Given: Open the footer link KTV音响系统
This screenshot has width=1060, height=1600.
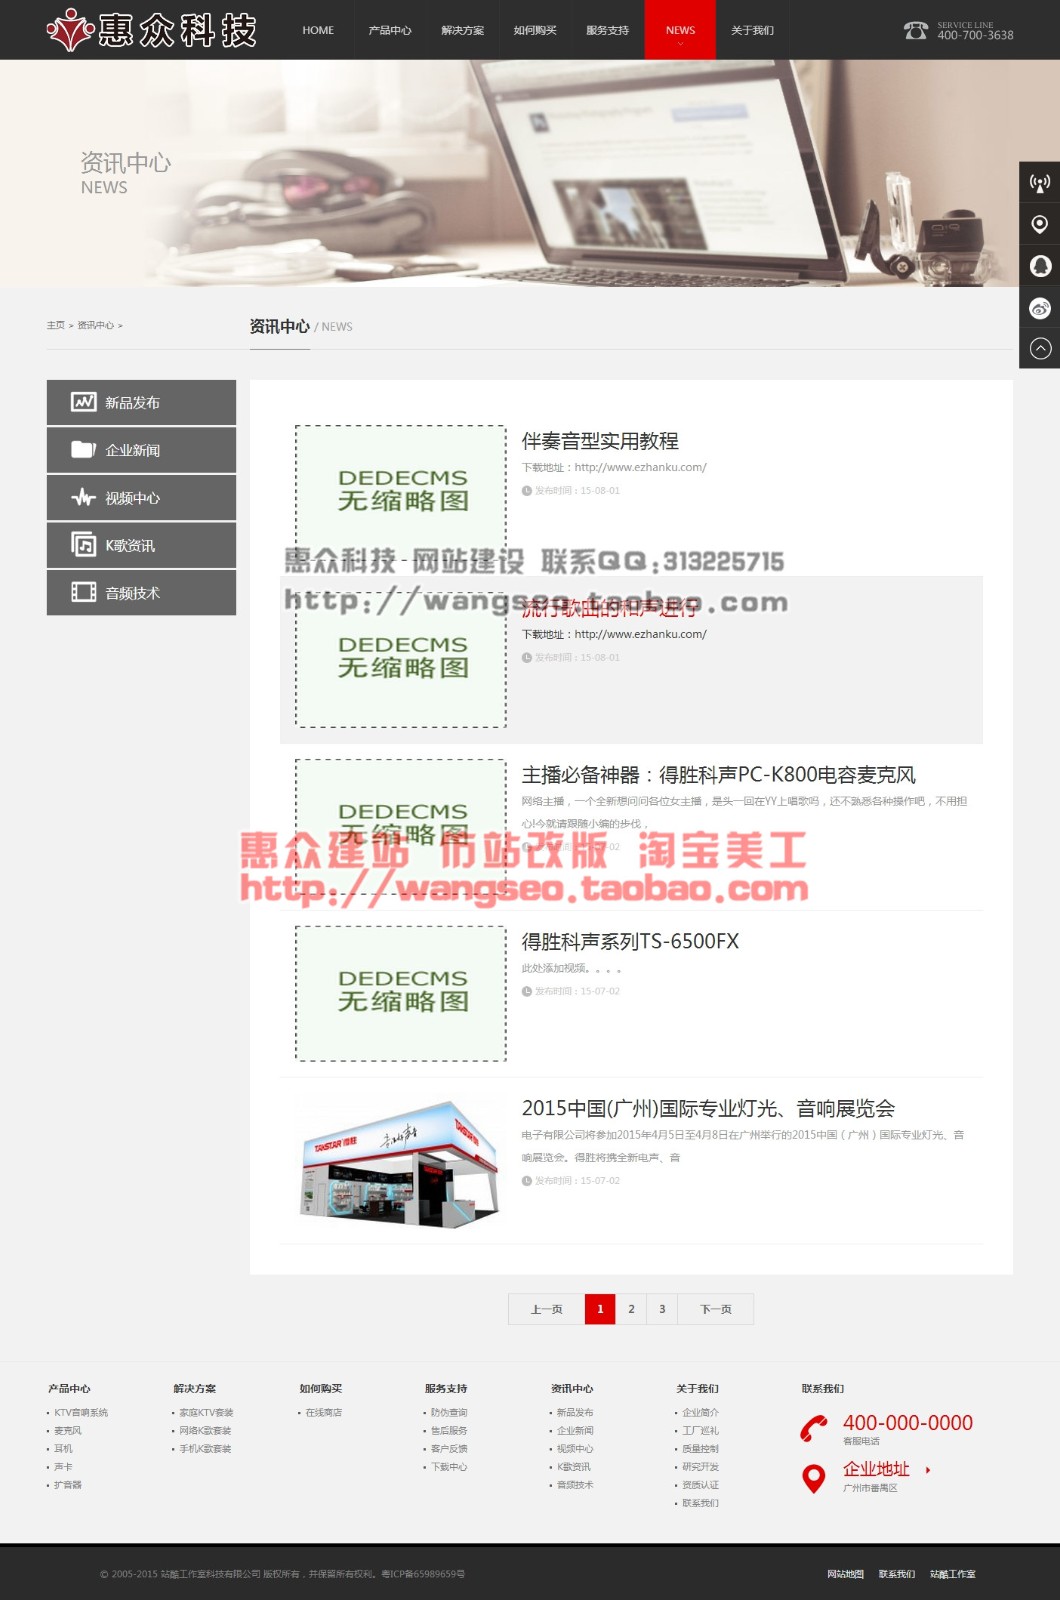Looking at the screenshot, I should coord(81,1413).
